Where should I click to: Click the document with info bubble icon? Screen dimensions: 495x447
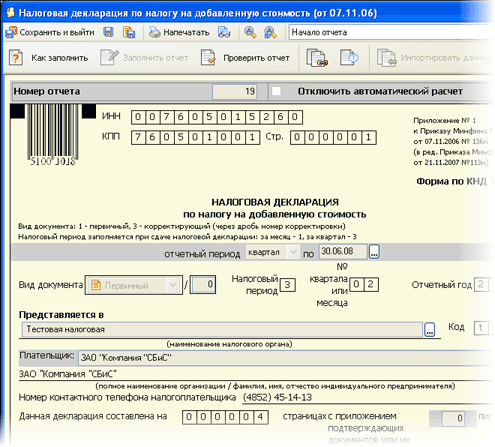(349, 57)
